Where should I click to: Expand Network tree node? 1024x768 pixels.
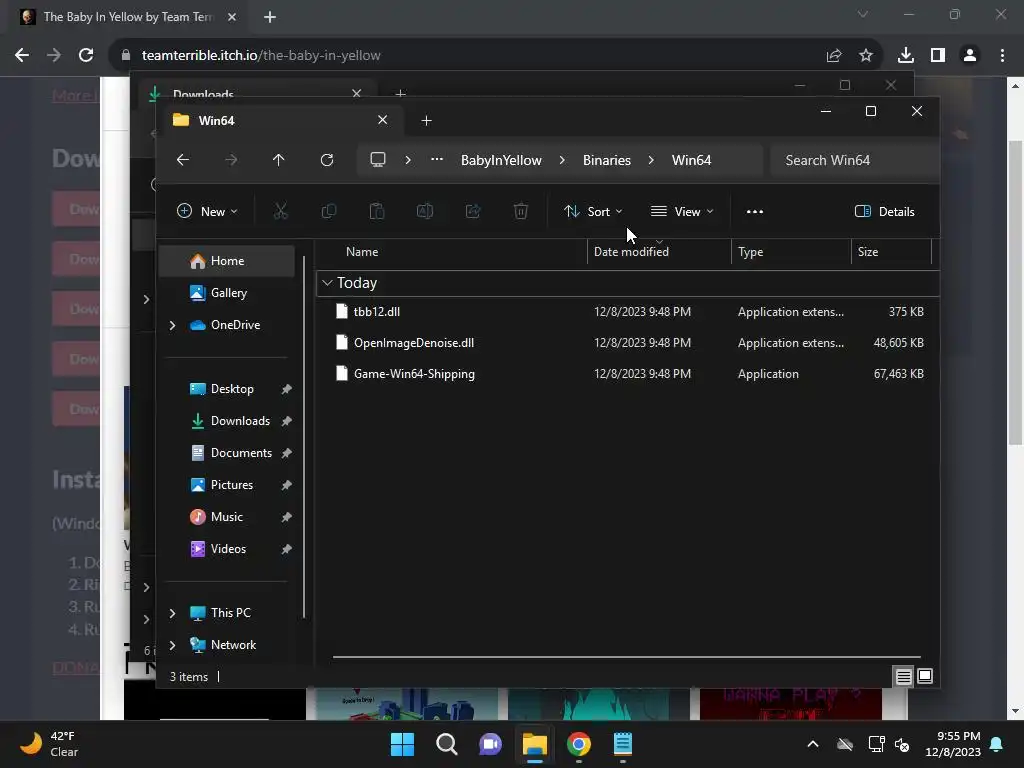172,645
